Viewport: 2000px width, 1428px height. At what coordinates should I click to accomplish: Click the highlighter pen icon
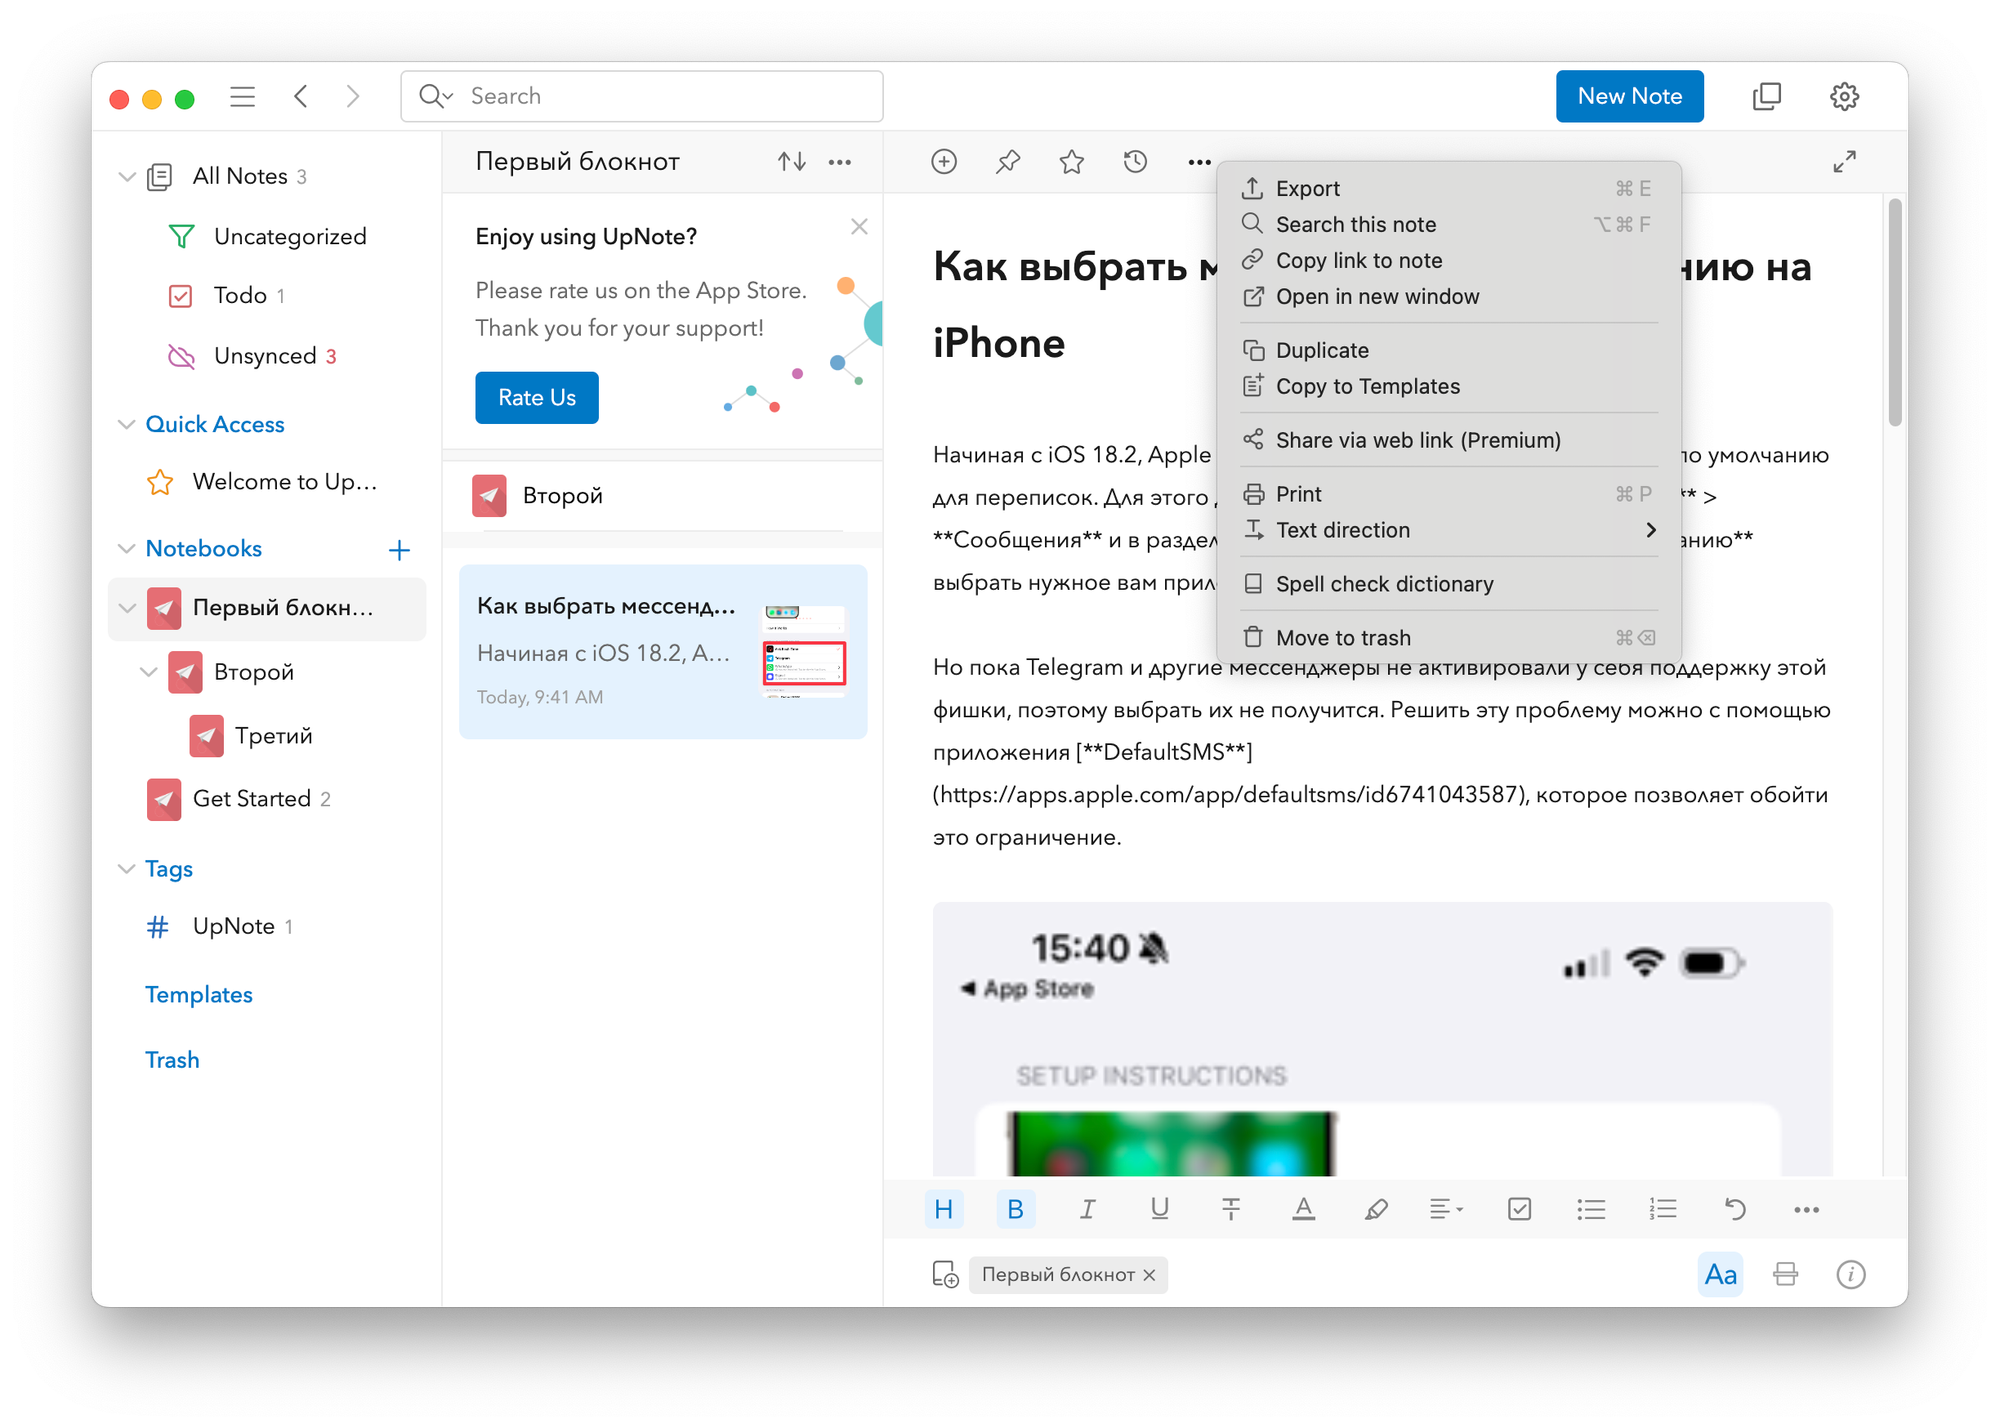point(1376,1209)
